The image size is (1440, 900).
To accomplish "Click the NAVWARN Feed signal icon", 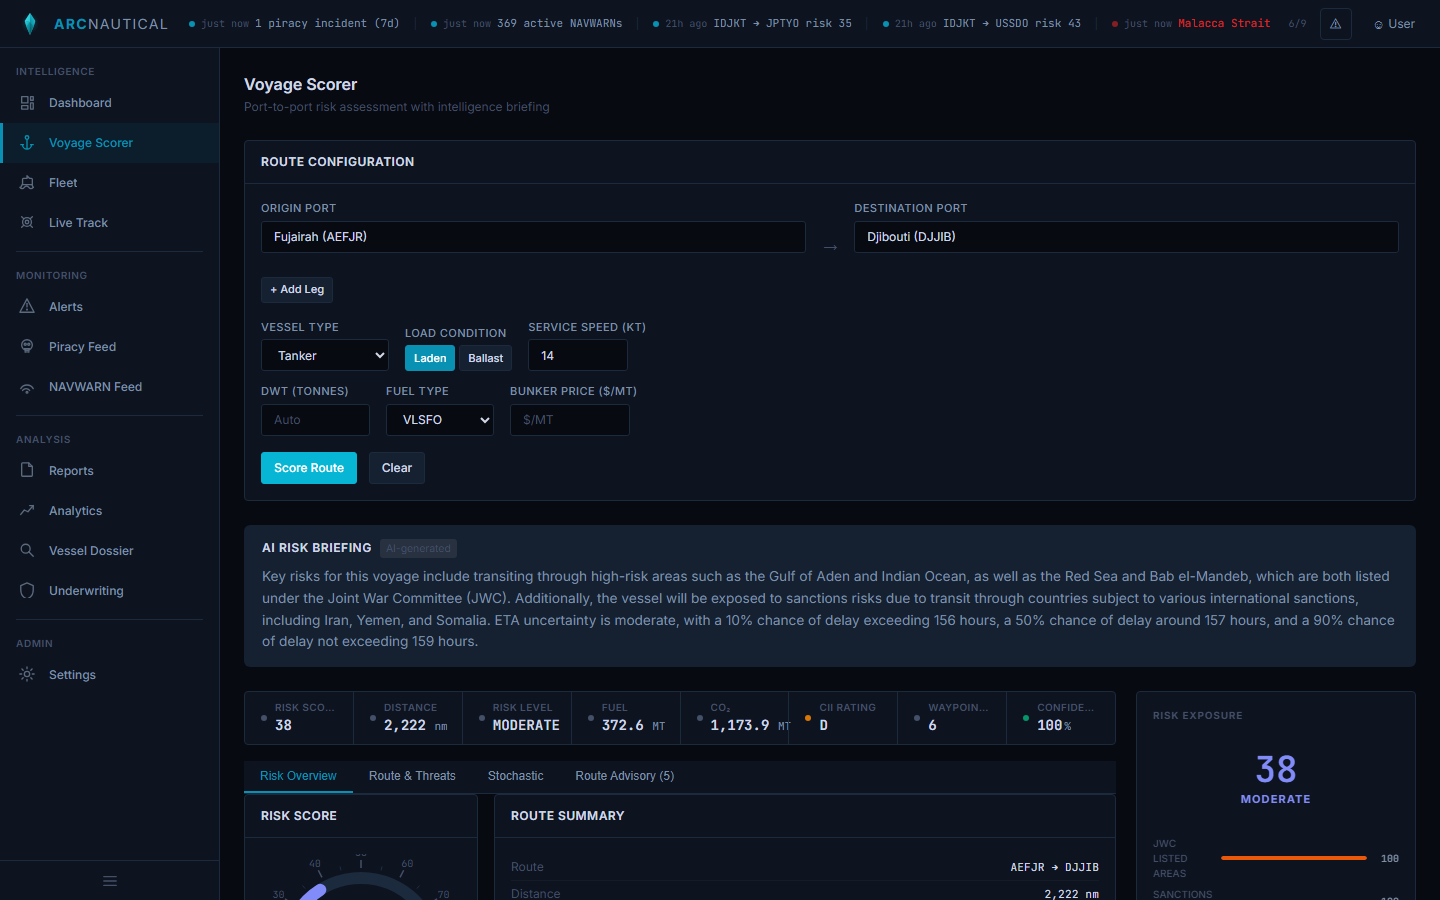I will 27,387.
